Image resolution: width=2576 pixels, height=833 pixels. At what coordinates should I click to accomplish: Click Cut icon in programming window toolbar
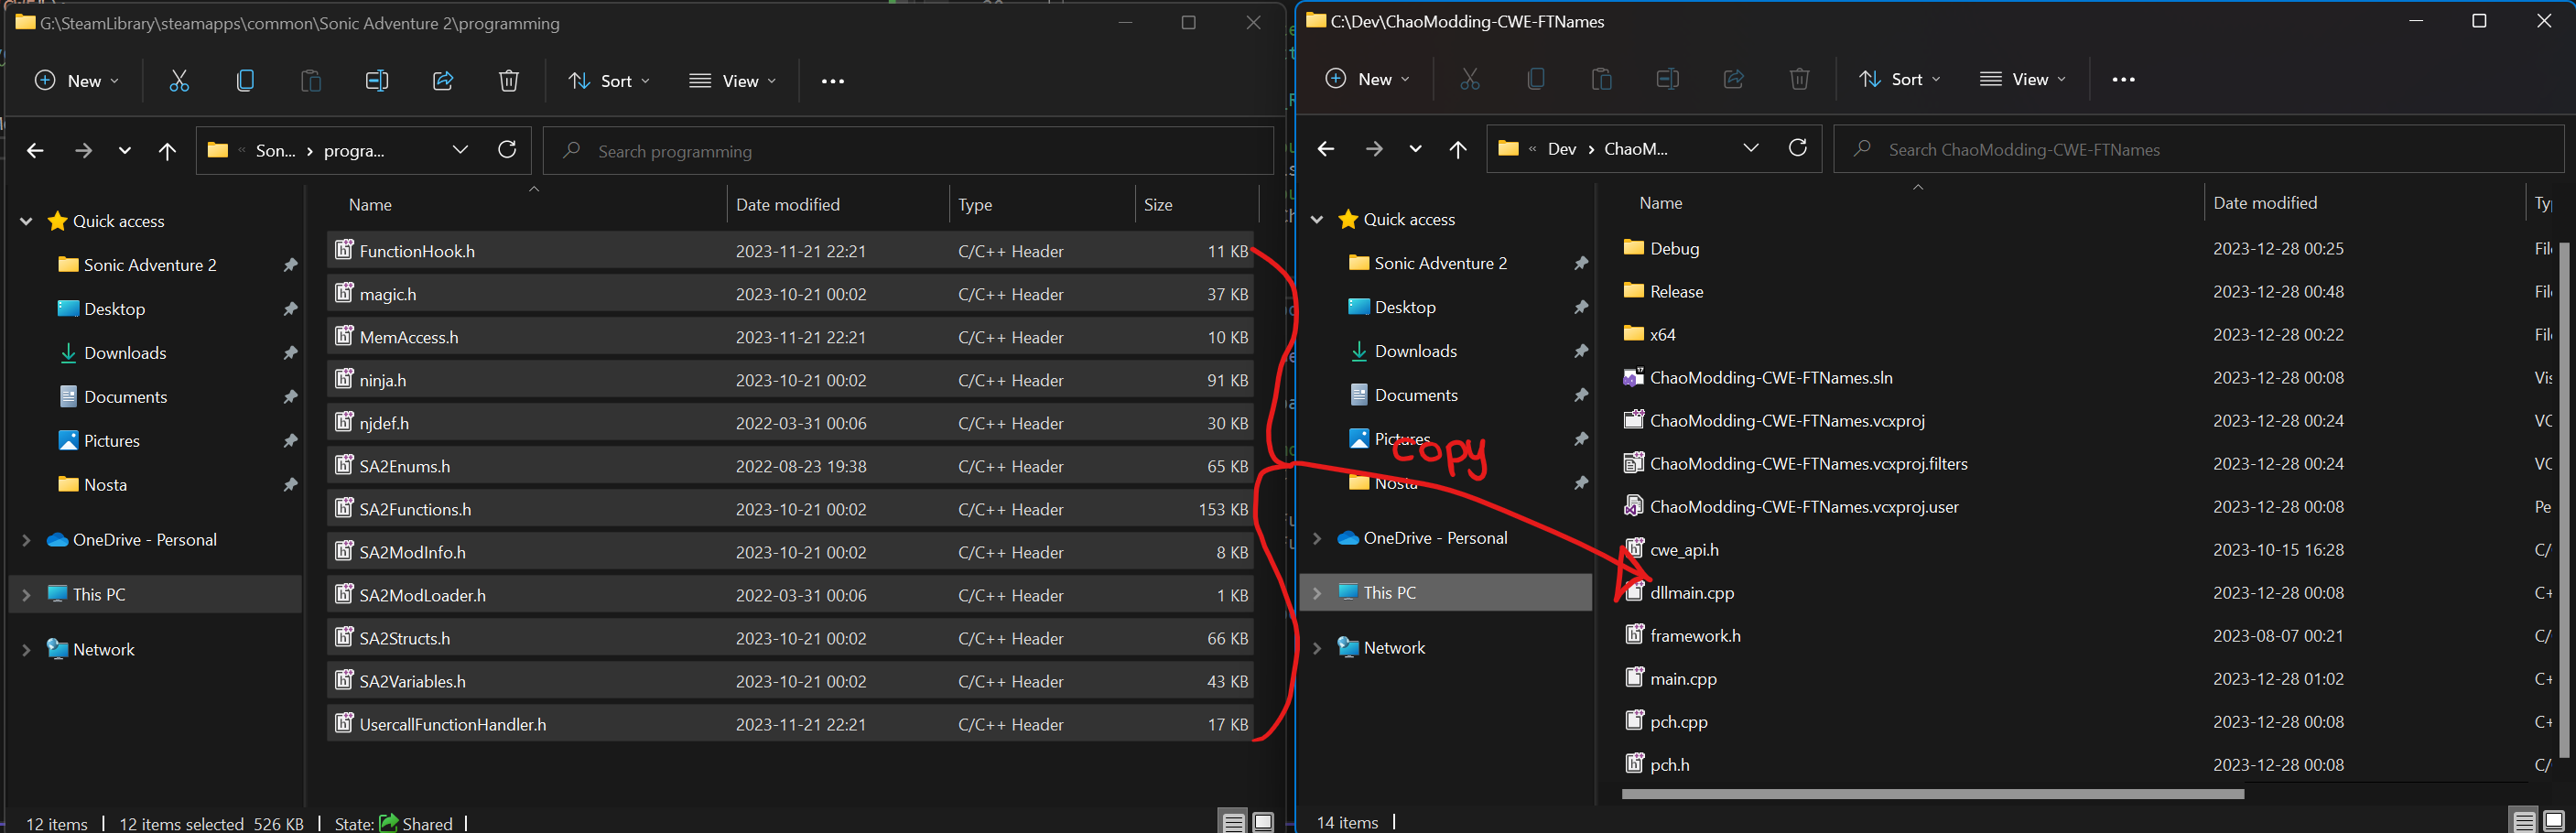tap(179, 81)
